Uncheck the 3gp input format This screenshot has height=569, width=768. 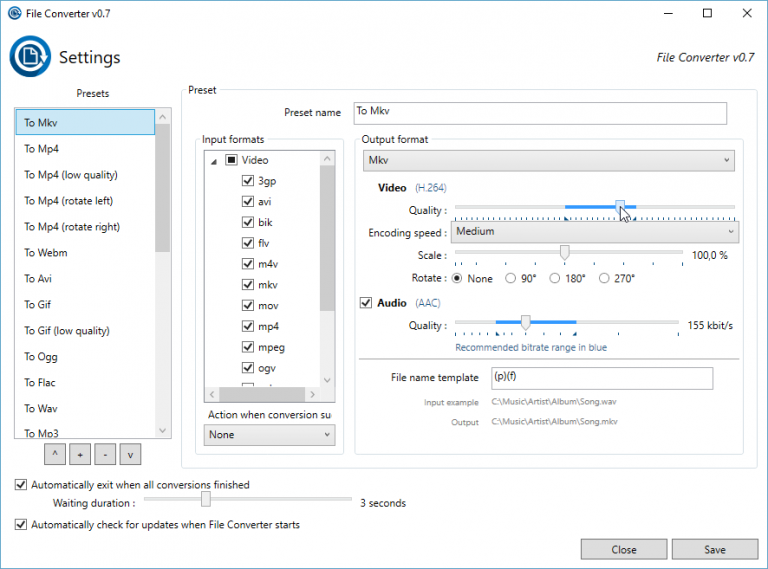[248, 181]
